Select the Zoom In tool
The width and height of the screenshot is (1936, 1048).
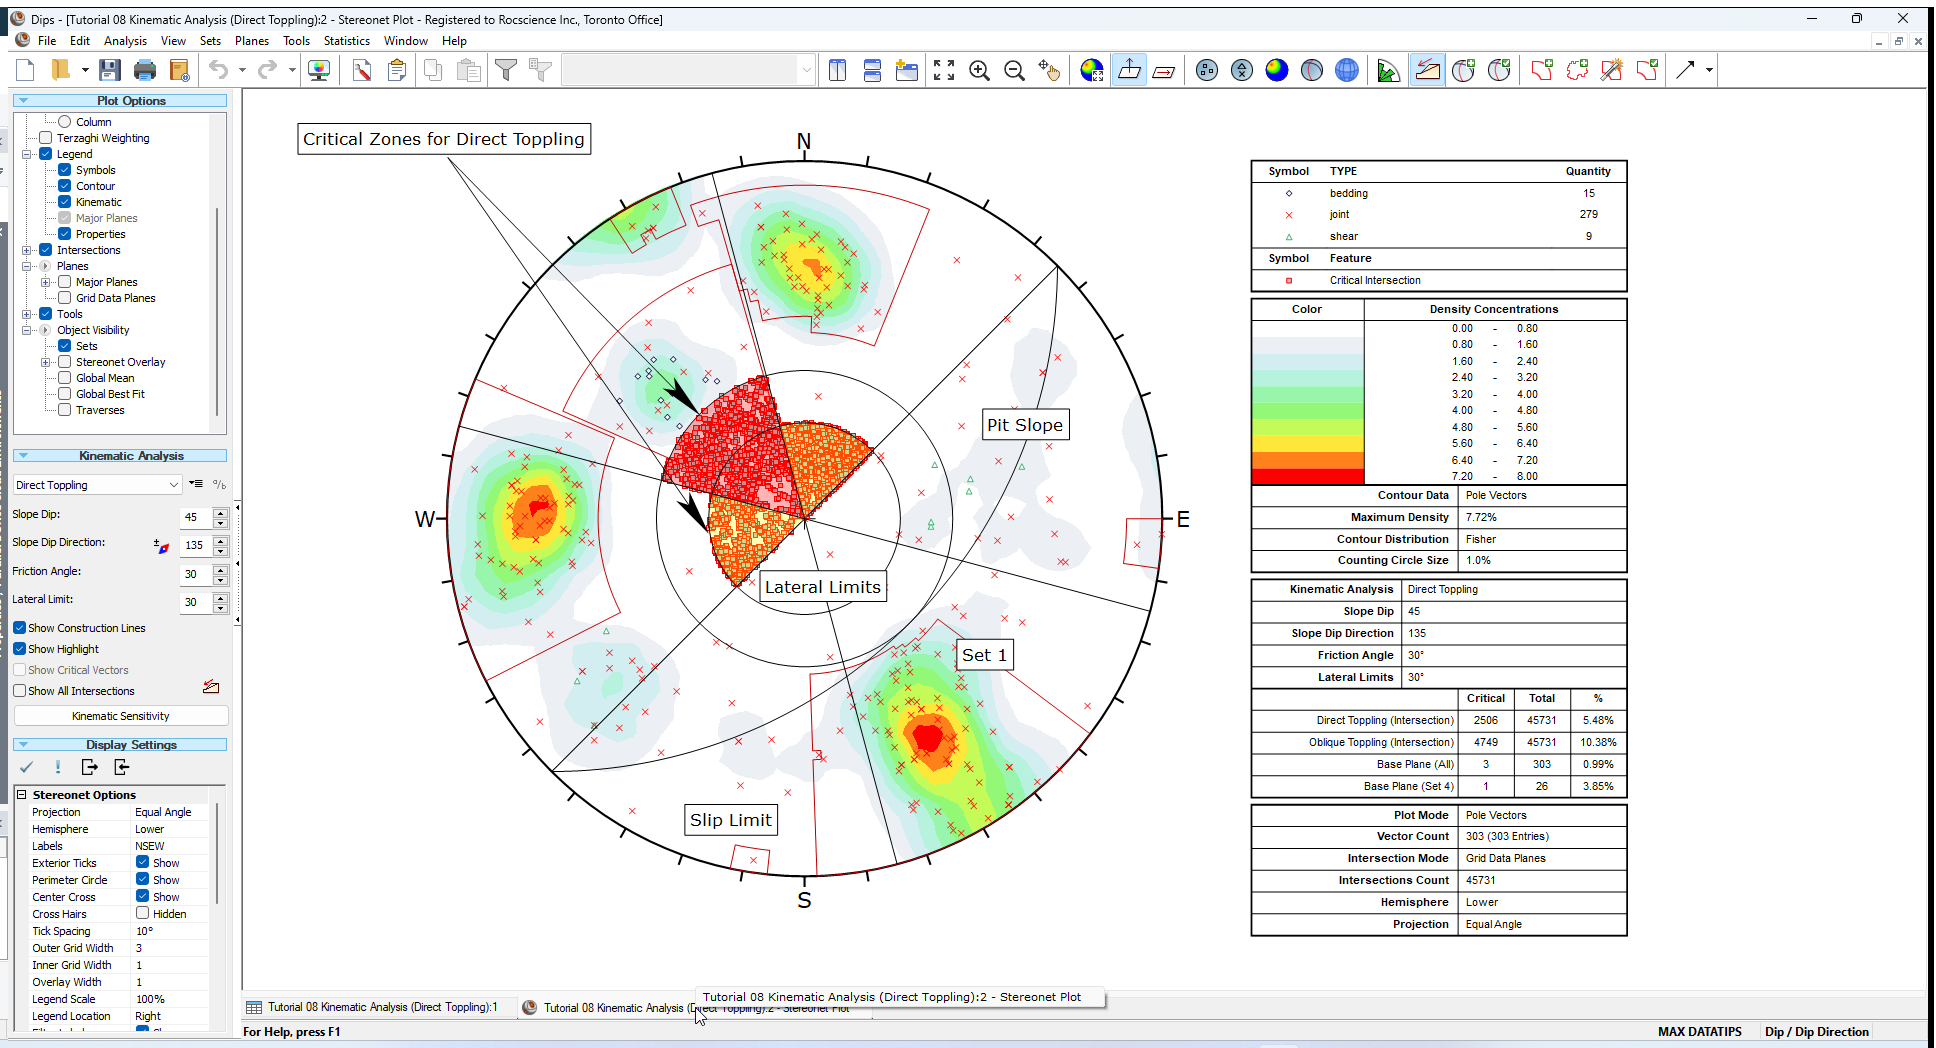click(x=980, y=70)
